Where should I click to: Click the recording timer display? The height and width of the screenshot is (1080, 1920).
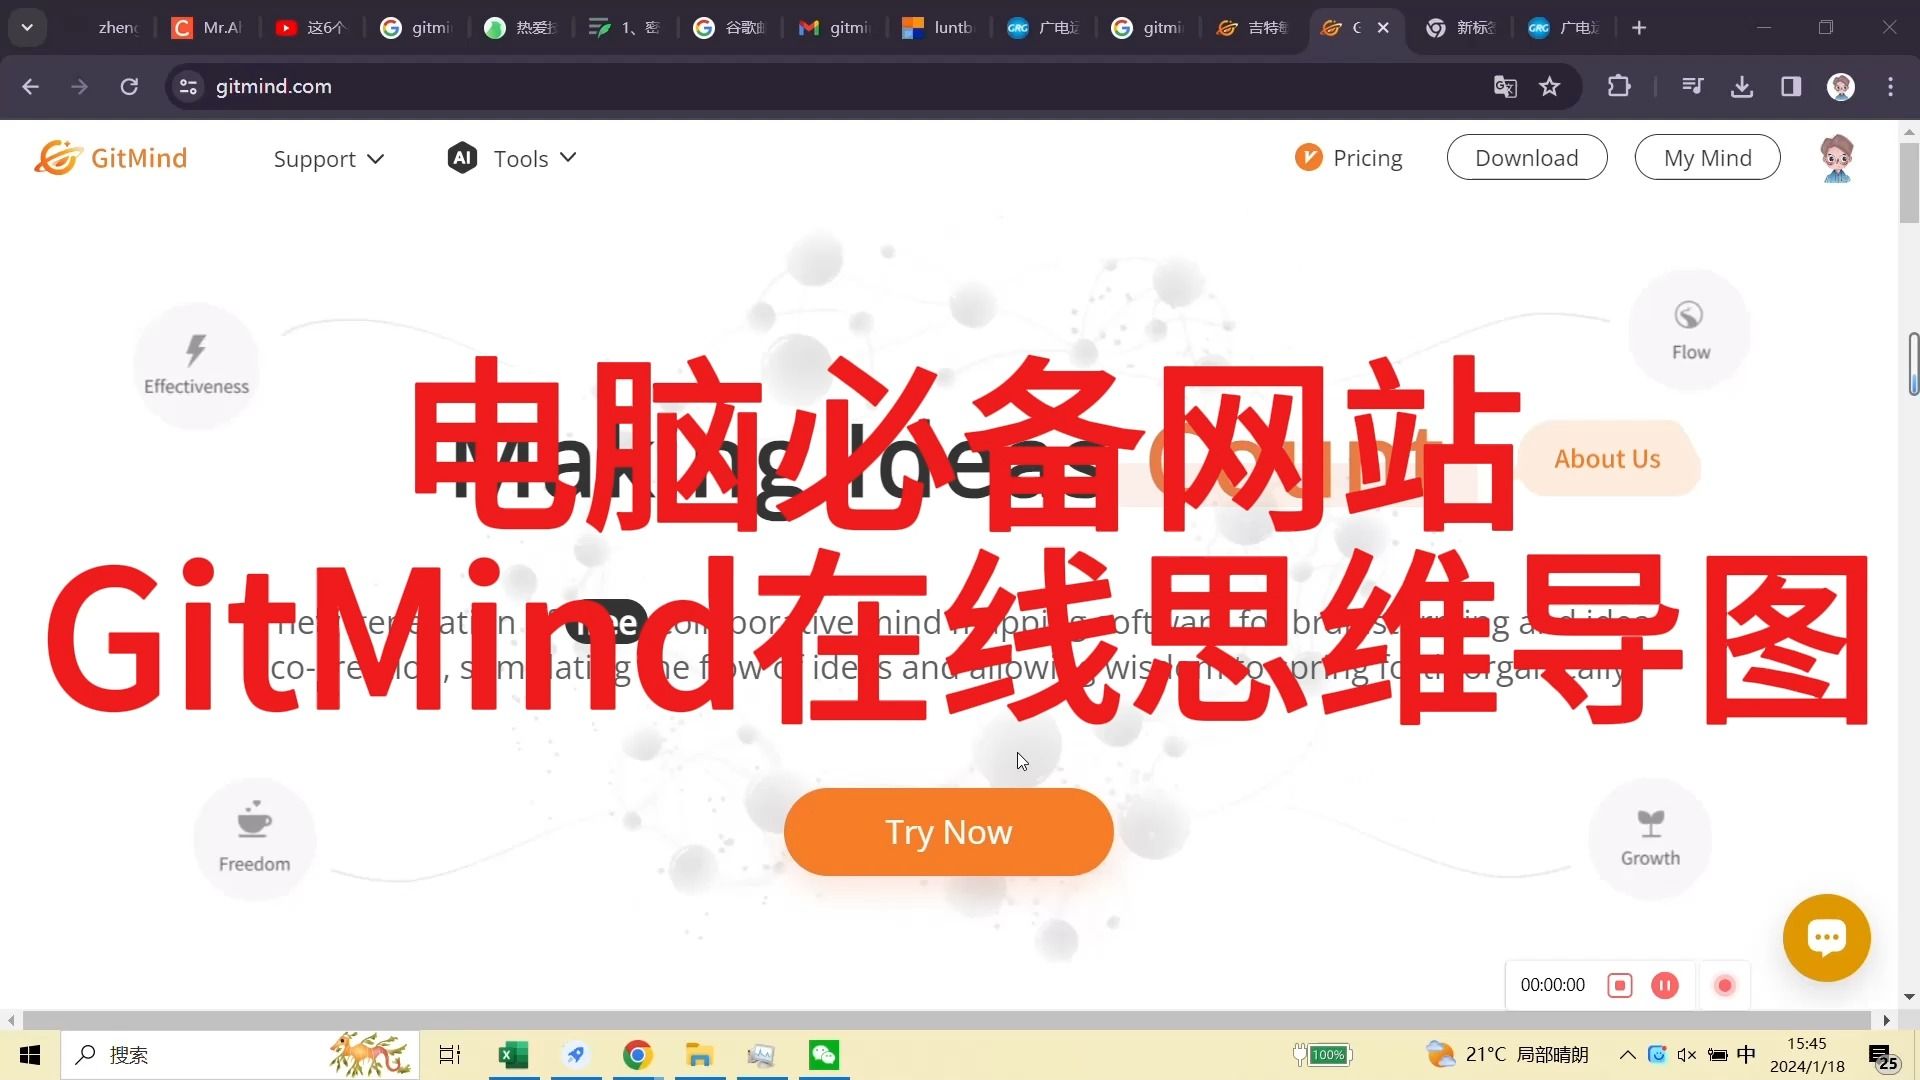[1552, 985]
